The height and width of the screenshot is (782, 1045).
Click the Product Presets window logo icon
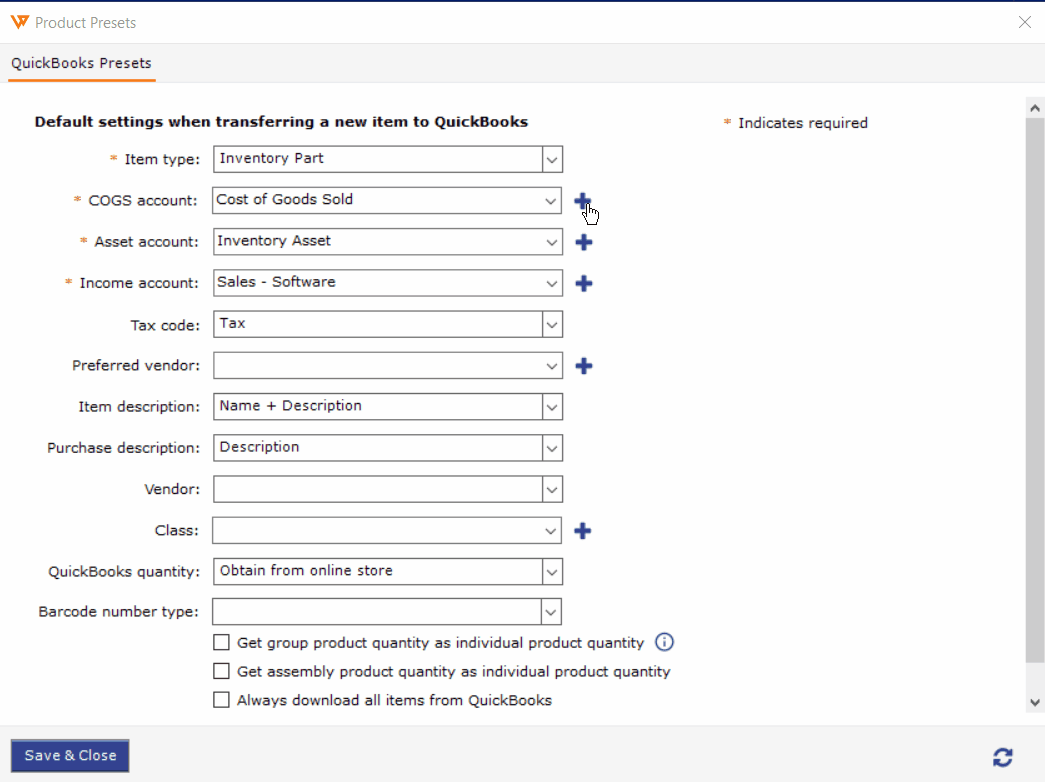[19, 22]
